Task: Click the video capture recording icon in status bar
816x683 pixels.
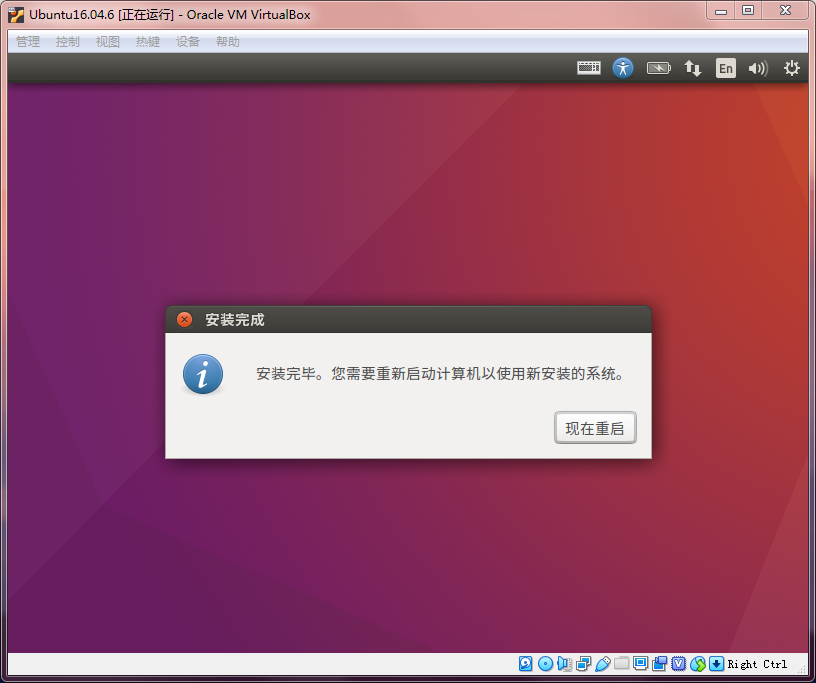Action: (660, 664)
